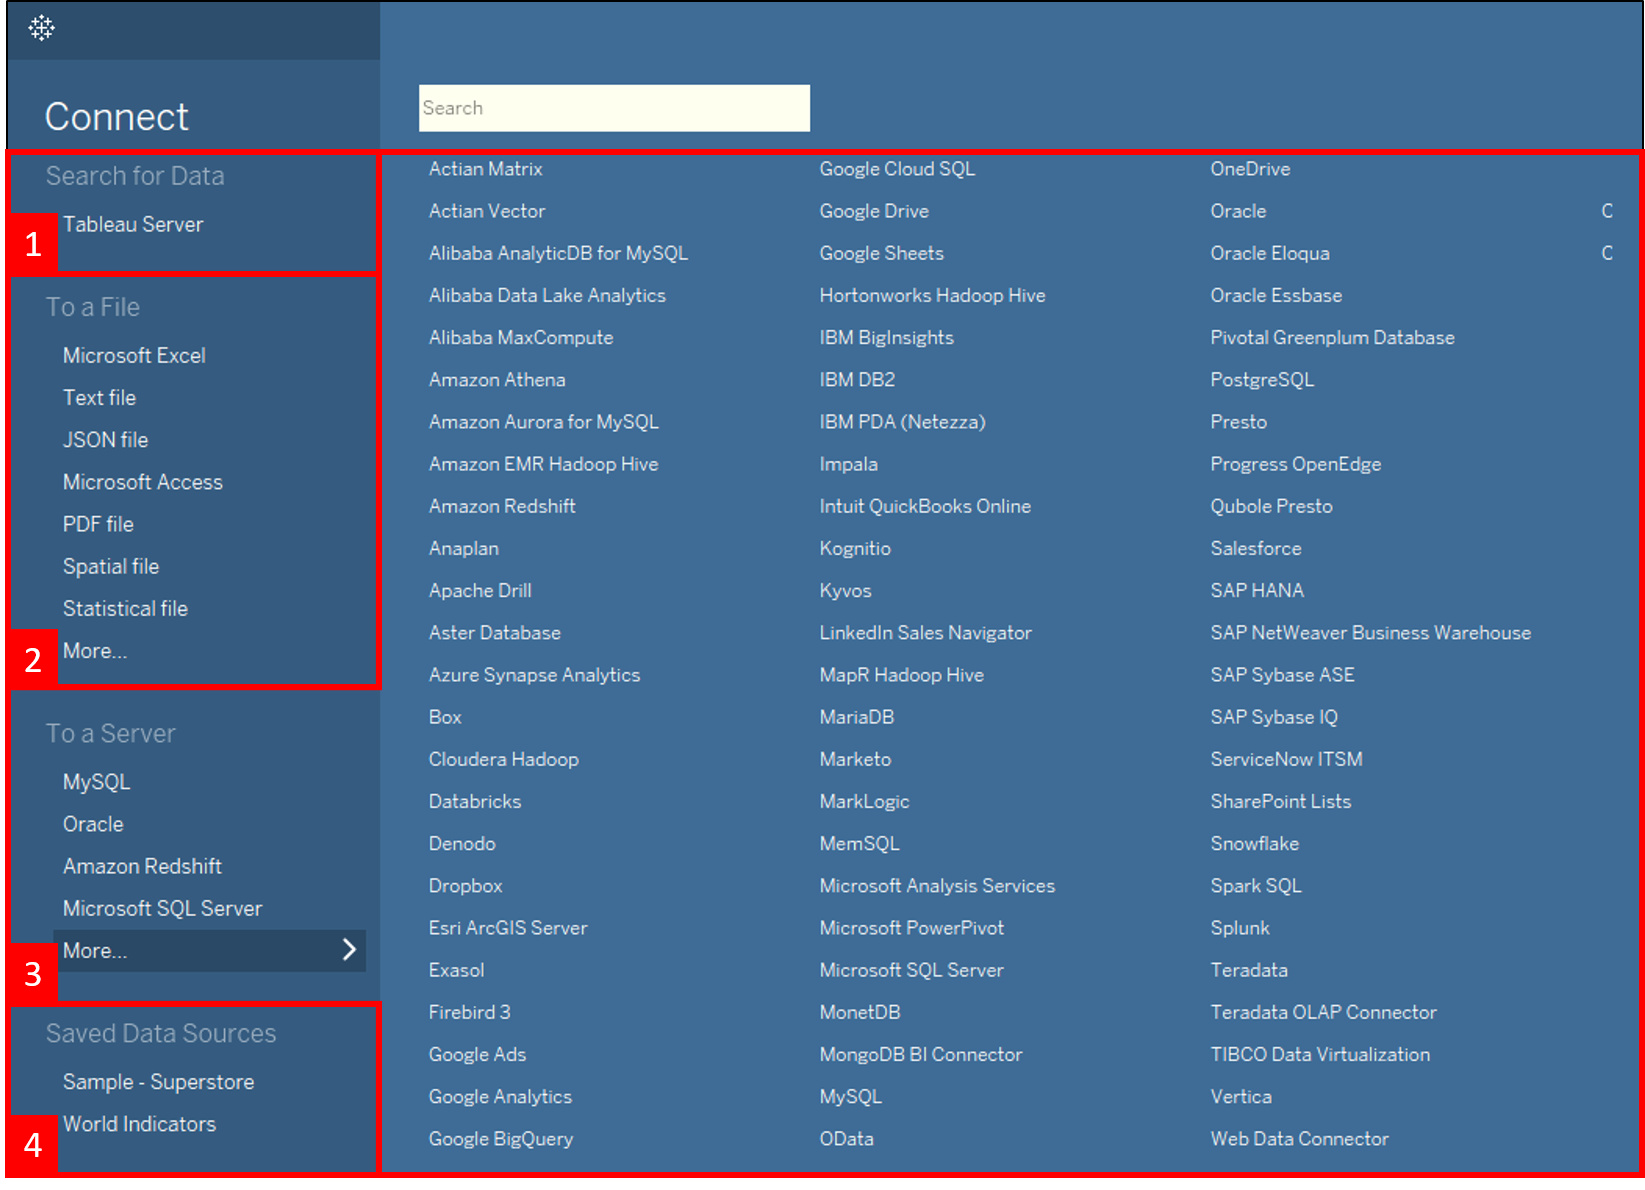Choose Google BigQuery connector
Screen dimensions: 1645x1190
[x=500, y=1139]
